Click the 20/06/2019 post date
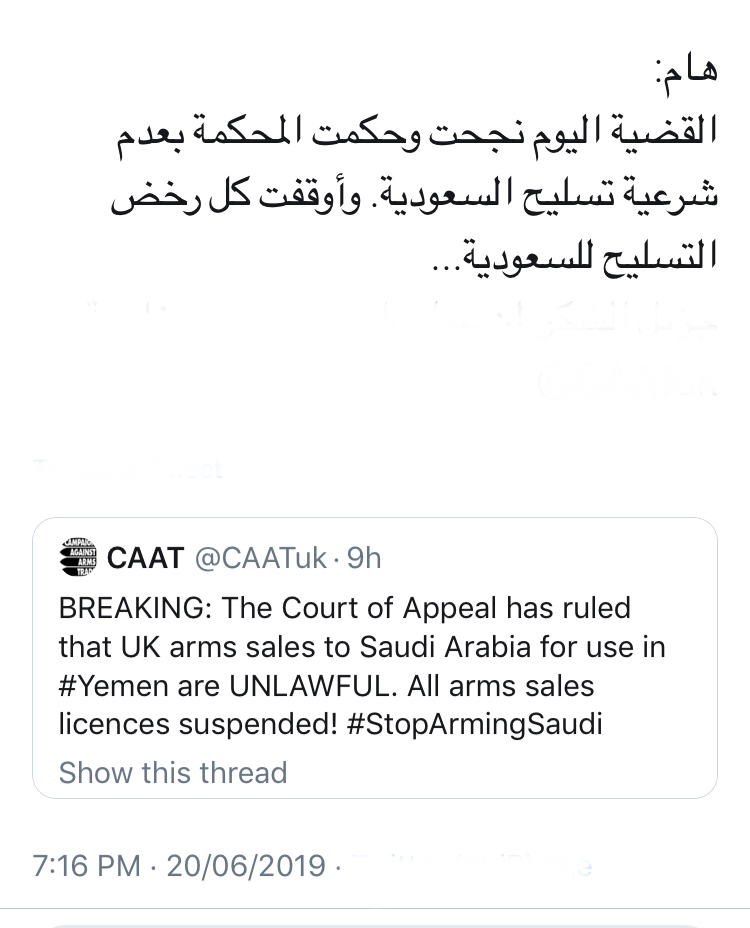 (x=246, y=865)
